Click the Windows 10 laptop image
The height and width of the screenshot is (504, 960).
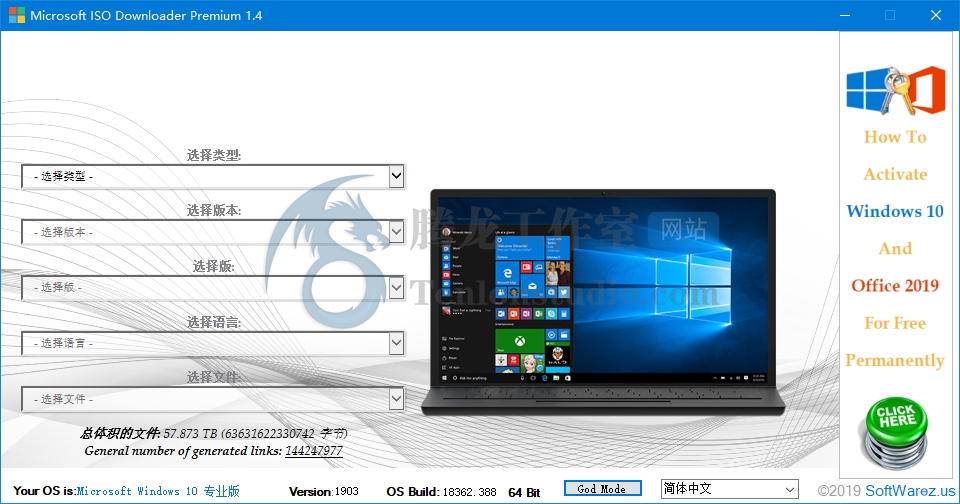pyautogui.click(x=602, y=302)
